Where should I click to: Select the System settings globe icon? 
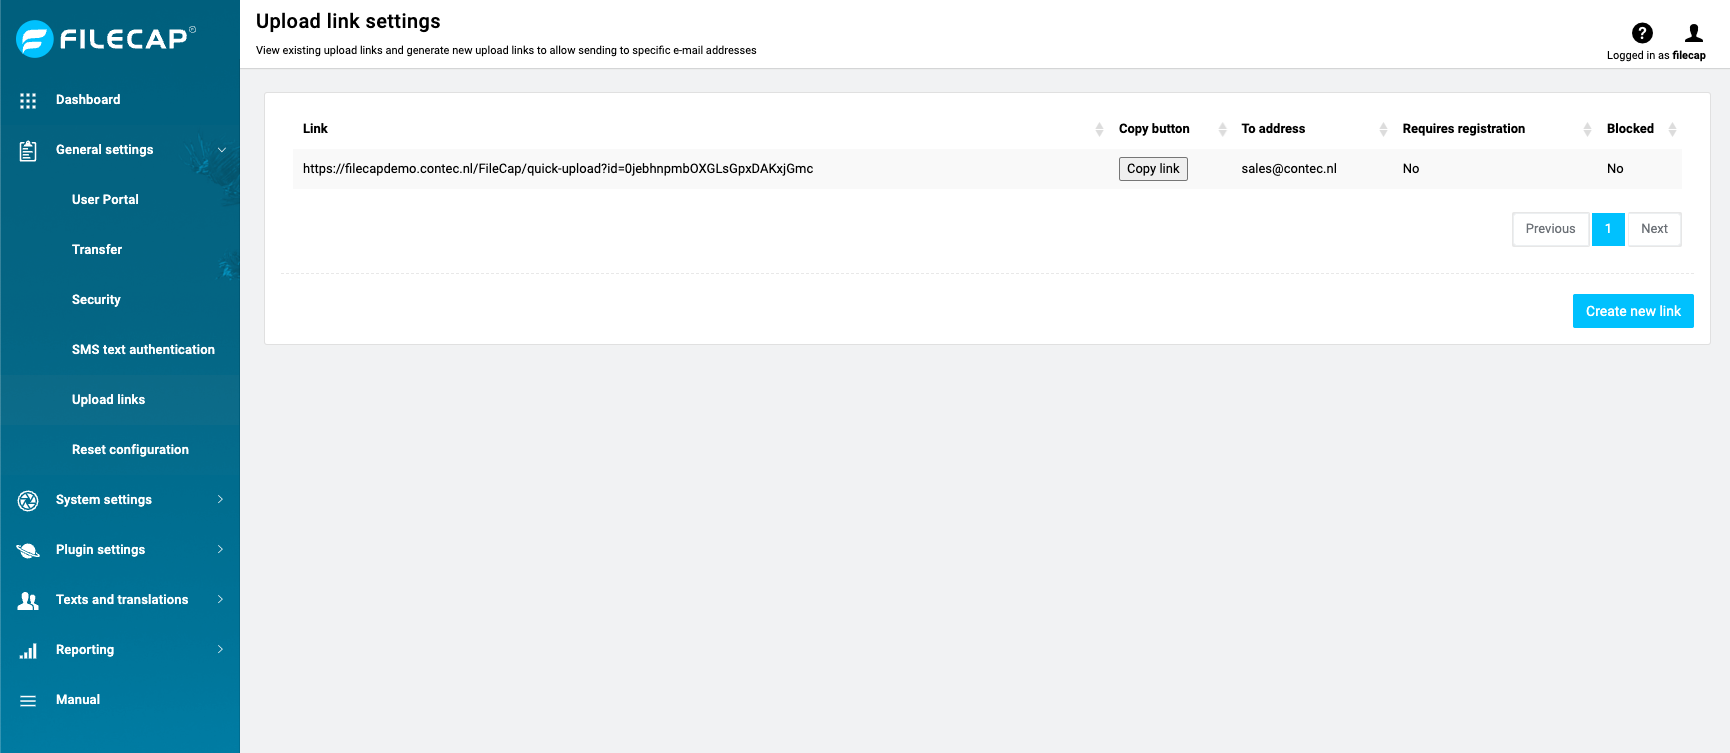tap(27, 500)
